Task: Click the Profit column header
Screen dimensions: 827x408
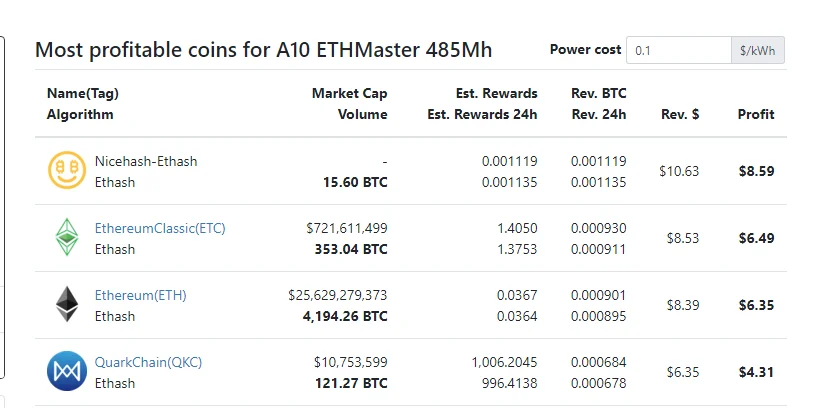Action: pyautogui.click(x=756, y=114)
